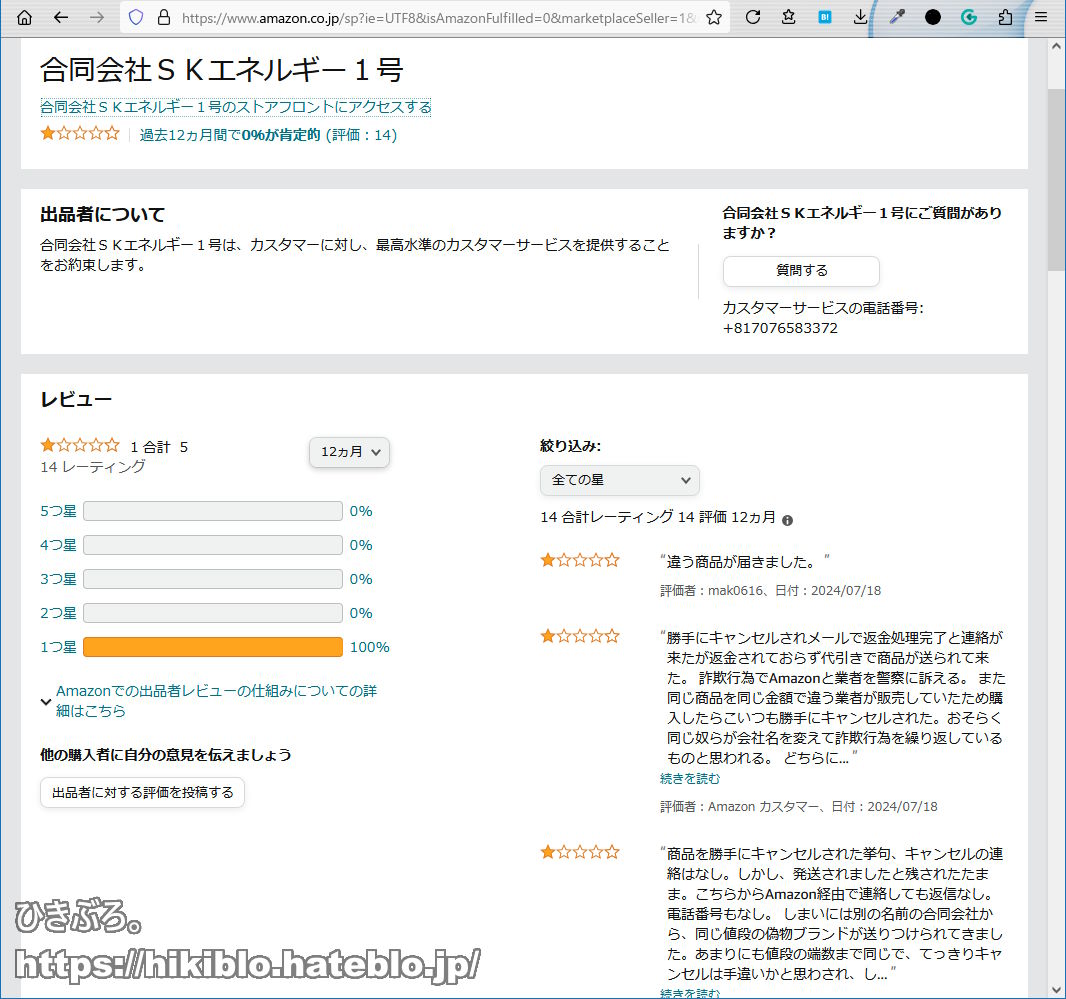Screen dimensions: 1066x999
Task: Click the 違う商品が届きました review text
Action: (x=744, y=562)
